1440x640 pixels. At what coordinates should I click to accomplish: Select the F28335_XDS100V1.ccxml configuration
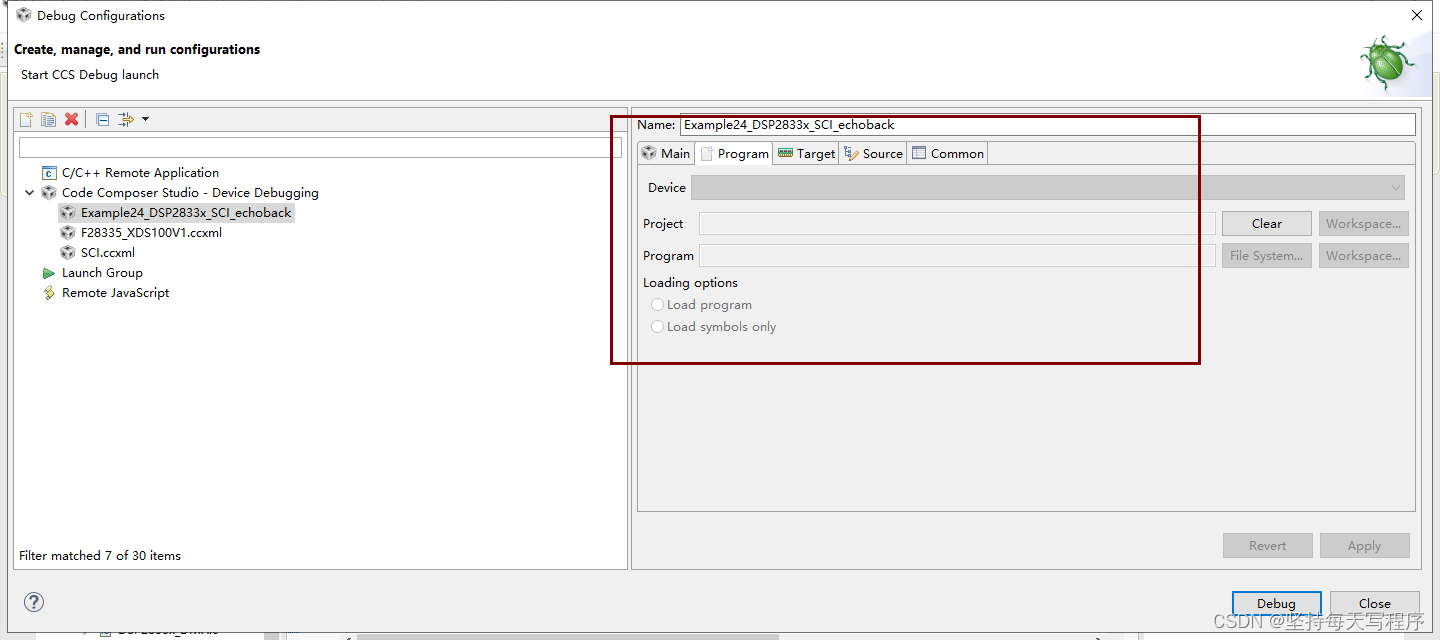152,232
